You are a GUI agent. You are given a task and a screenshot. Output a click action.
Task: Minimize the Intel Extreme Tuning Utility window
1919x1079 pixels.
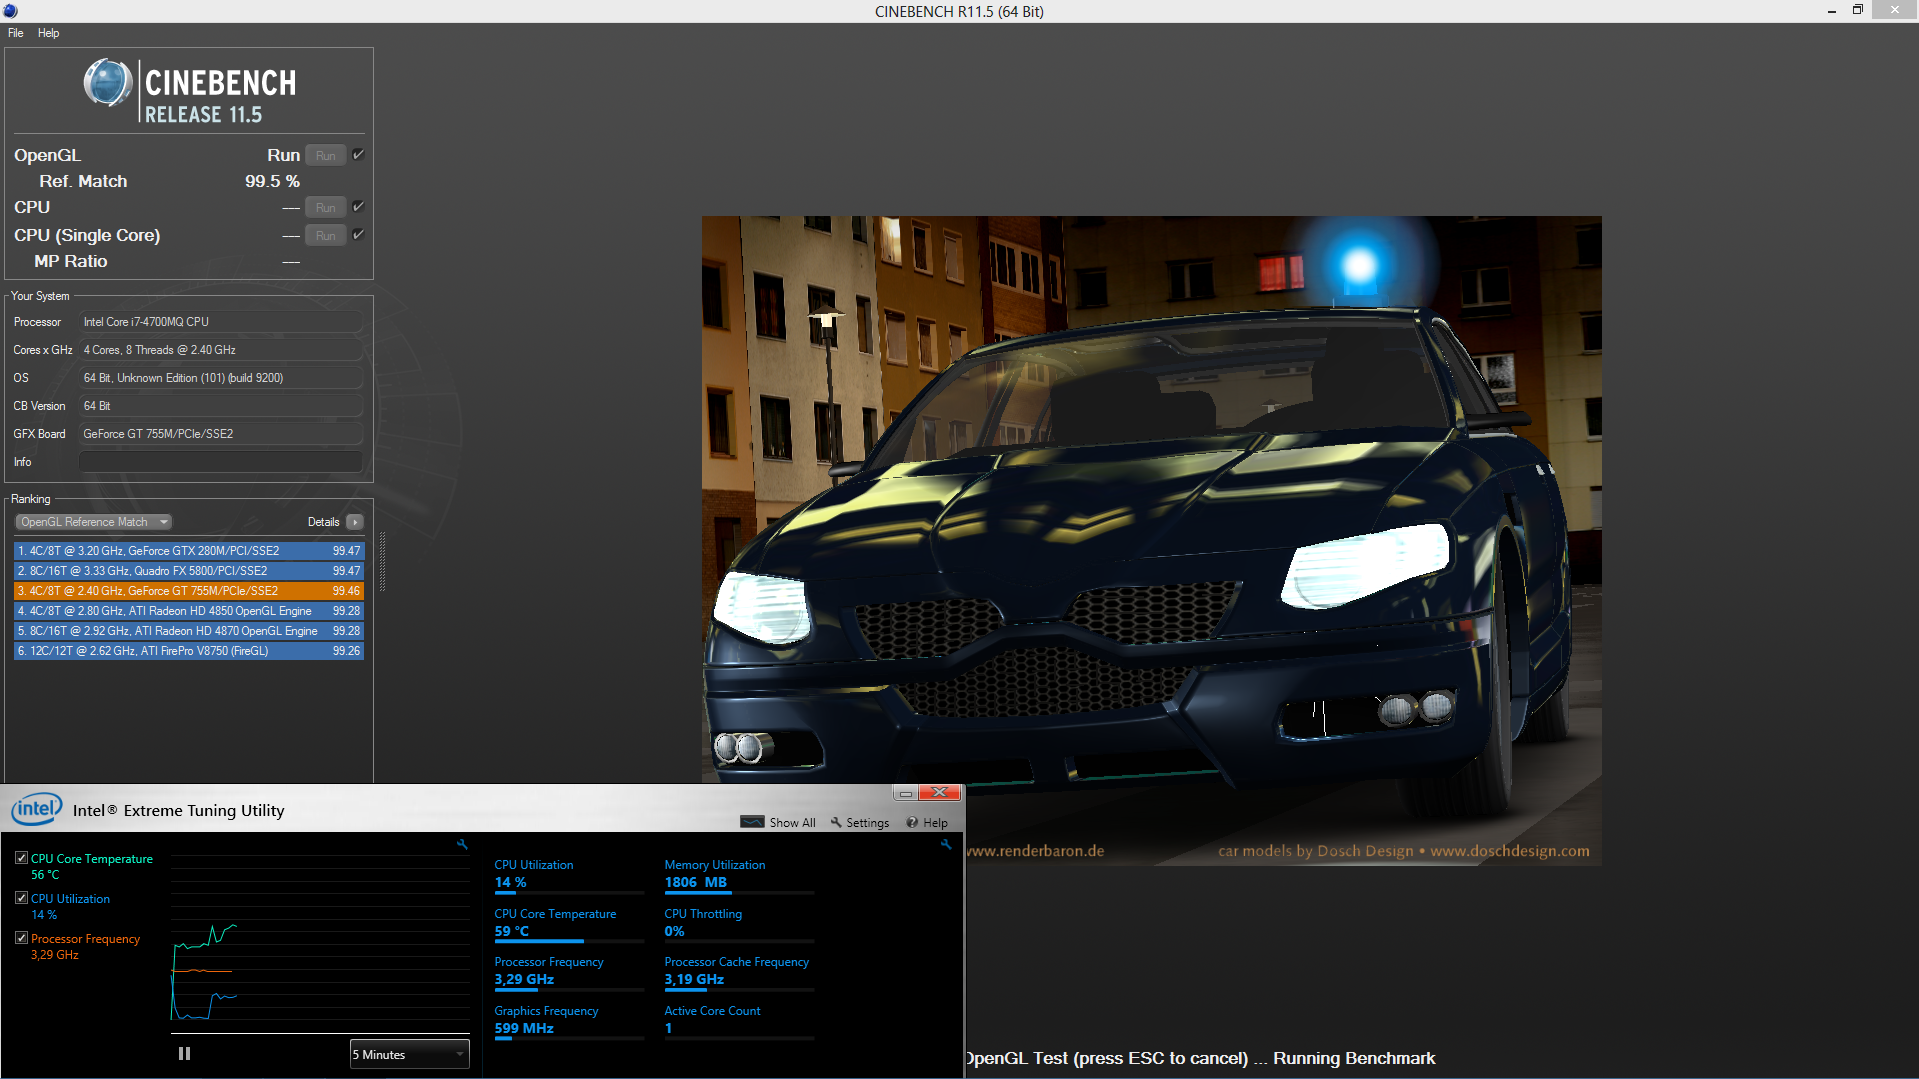[x=905, y=793]
